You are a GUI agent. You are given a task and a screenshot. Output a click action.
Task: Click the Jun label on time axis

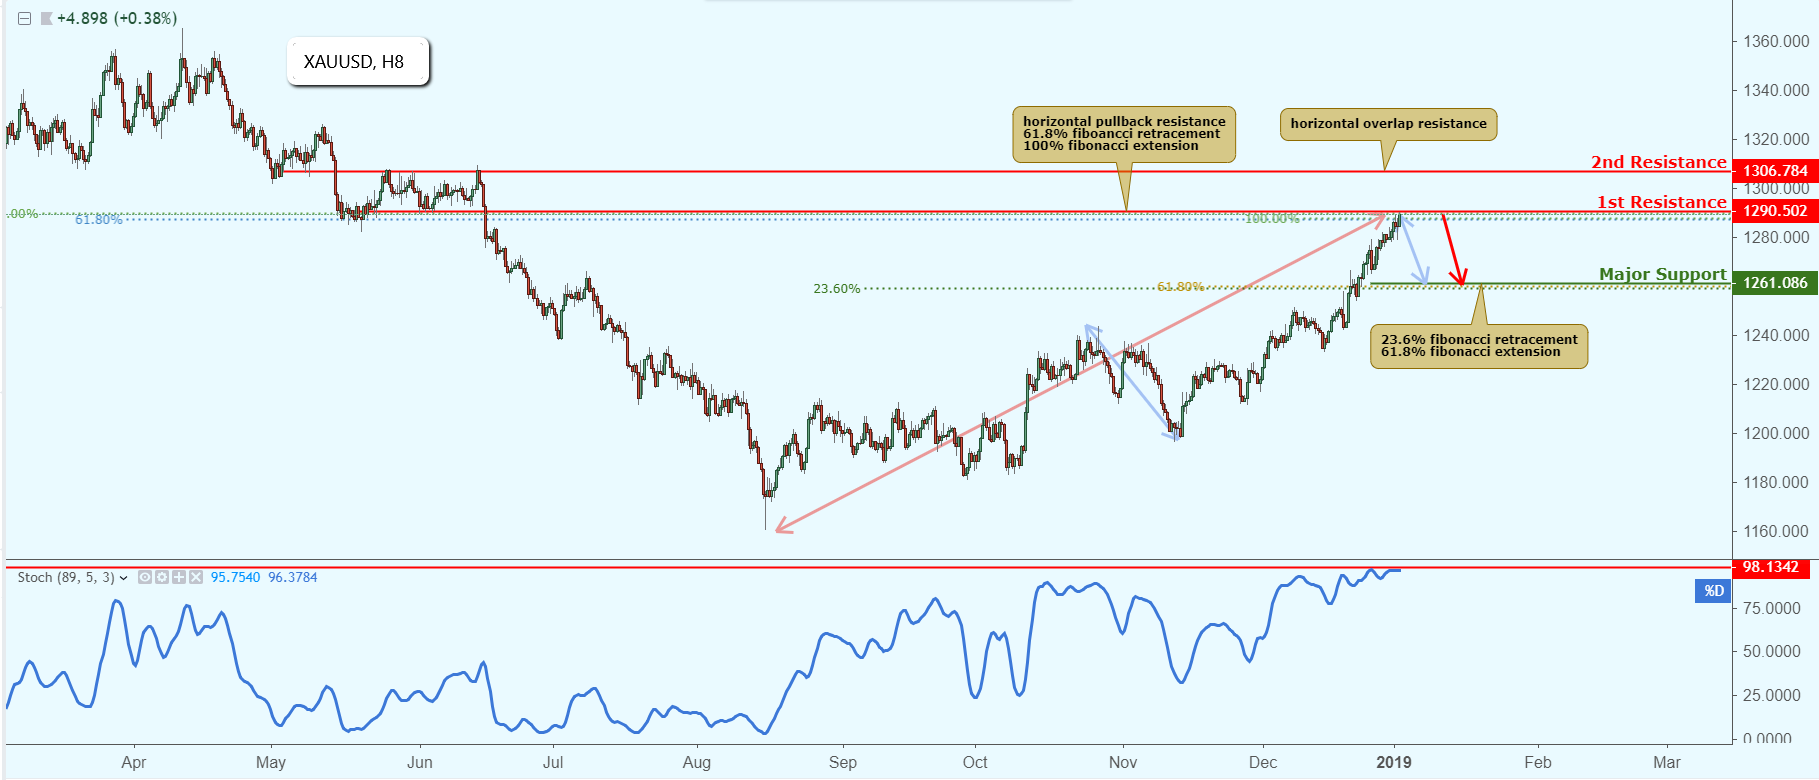click(420, 762)
